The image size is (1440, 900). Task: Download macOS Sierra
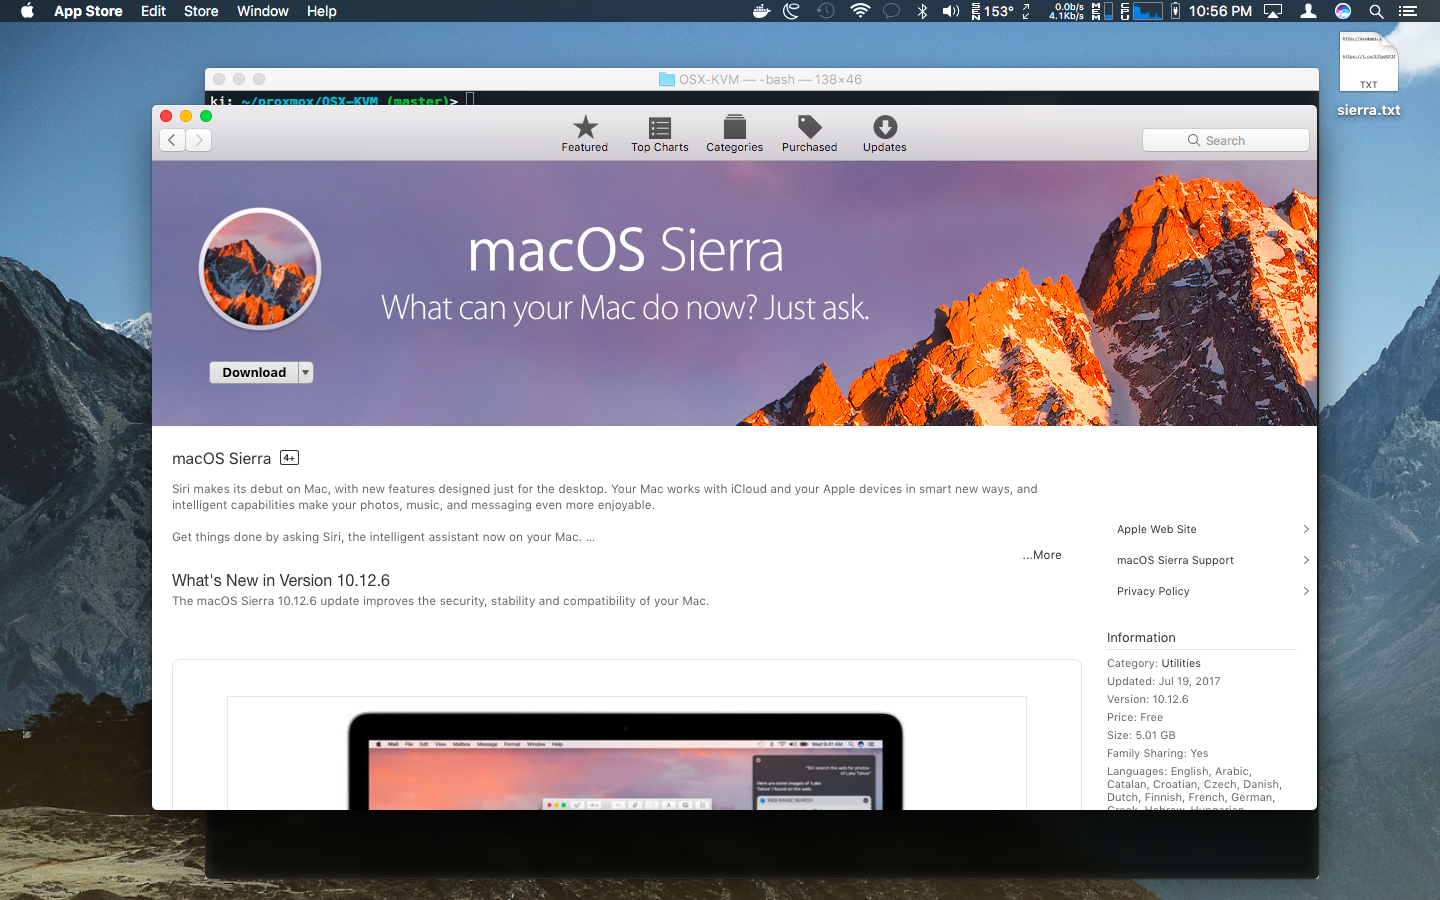point(254,372)
